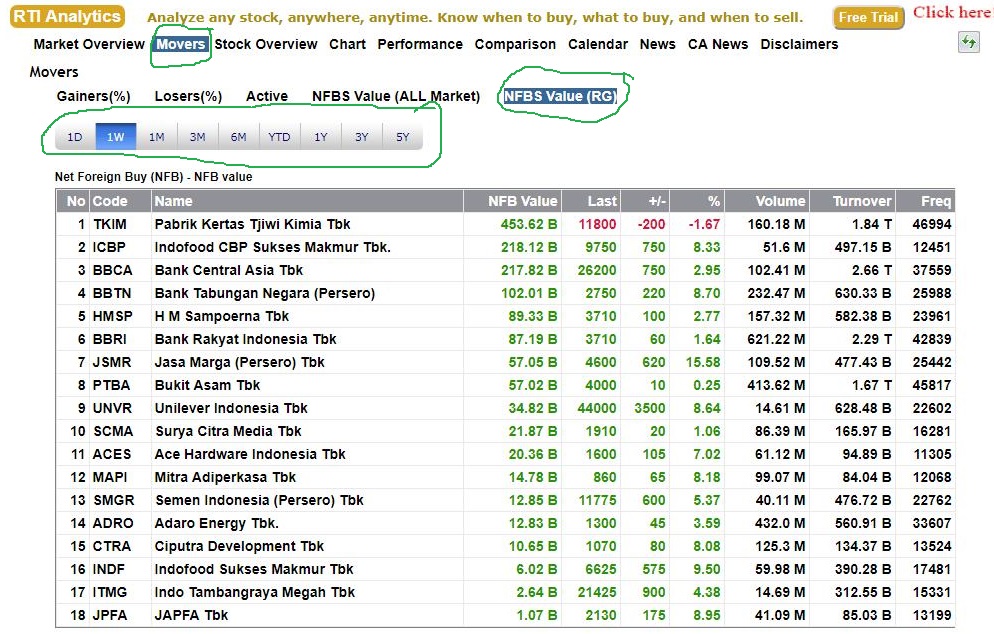Viewport: 994px width, 634px height.
Task: Show Gainers(%) movers list
Action: [93, 96]
